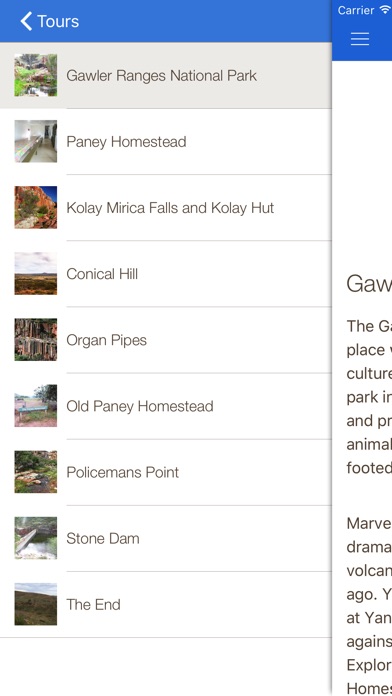Image resolution: width=392 pixels, height=696 pixels.
Task: Tap the back chevron beside Tours
Action: [x=26, y=21]
